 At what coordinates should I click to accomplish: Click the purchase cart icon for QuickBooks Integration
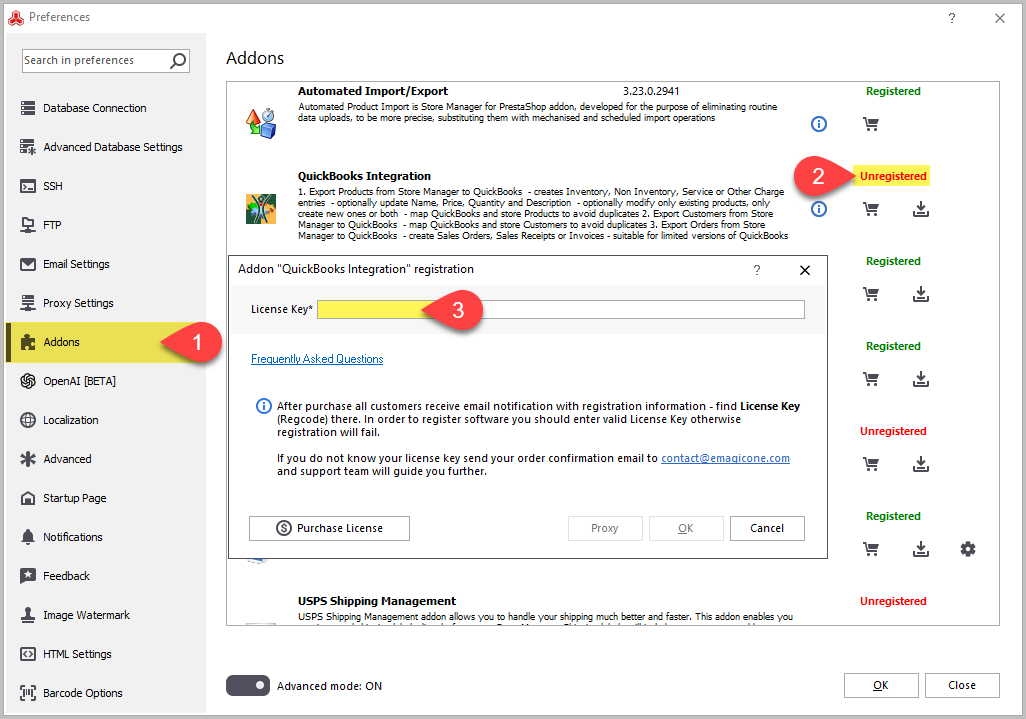tap(871, 209)
